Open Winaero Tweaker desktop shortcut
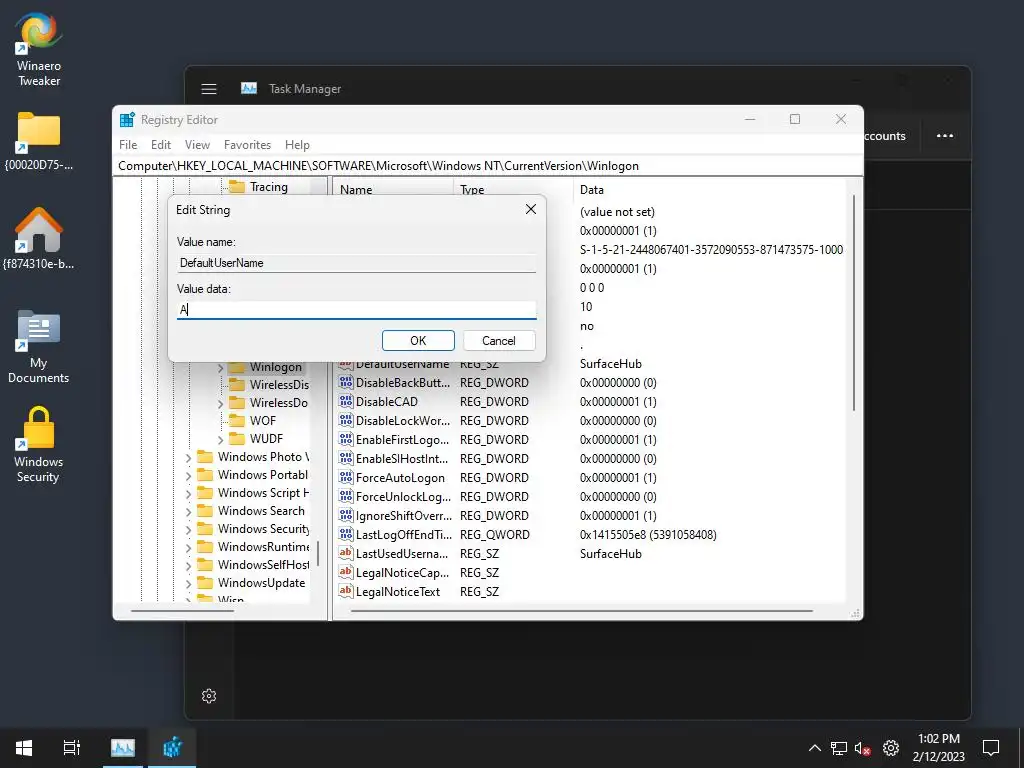This screenshot has width=1024, height=768. (x=39, y=50)
